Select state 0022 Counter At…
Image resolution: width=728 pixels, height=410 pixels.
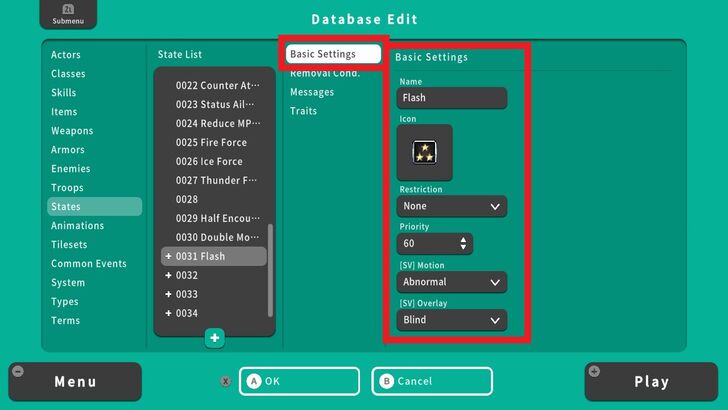[x=214, y=85]
